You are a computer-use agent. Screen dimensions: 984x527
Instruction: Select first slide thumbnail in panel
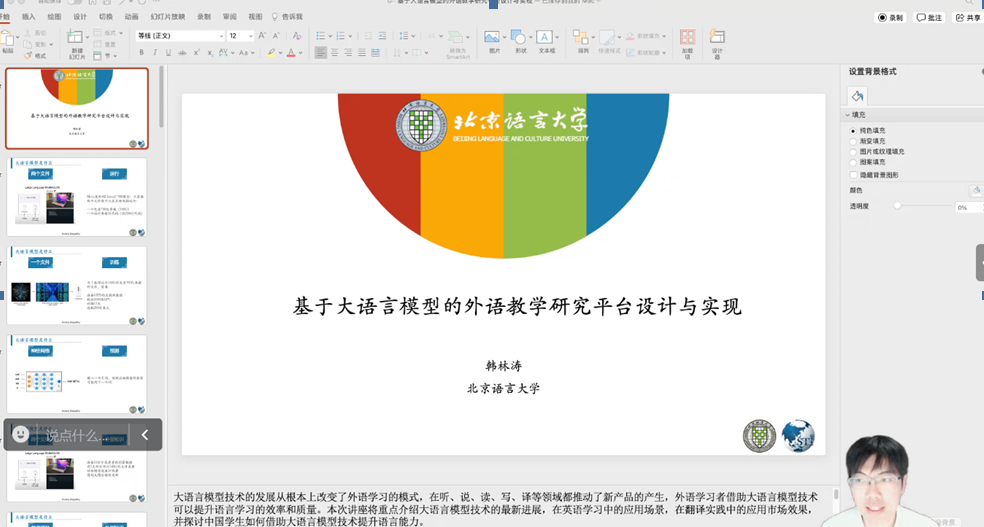point(77,109)
